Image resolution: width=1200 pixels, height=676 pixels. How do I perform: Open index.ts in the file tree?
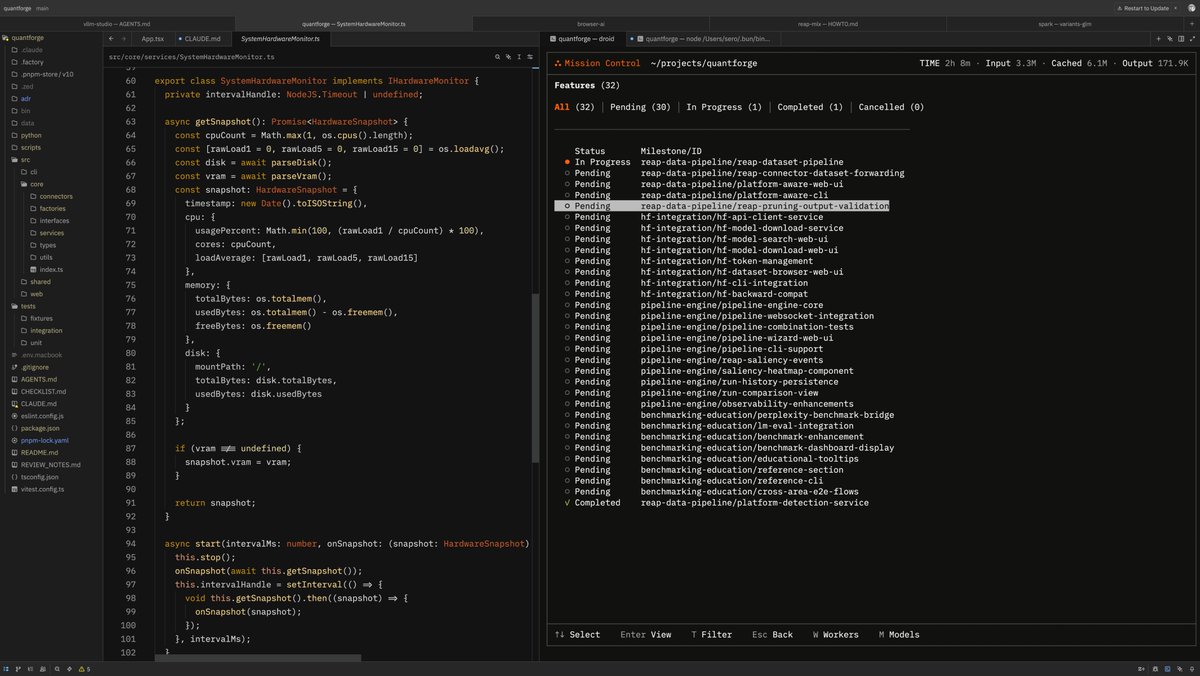click(x=51, y=270)
